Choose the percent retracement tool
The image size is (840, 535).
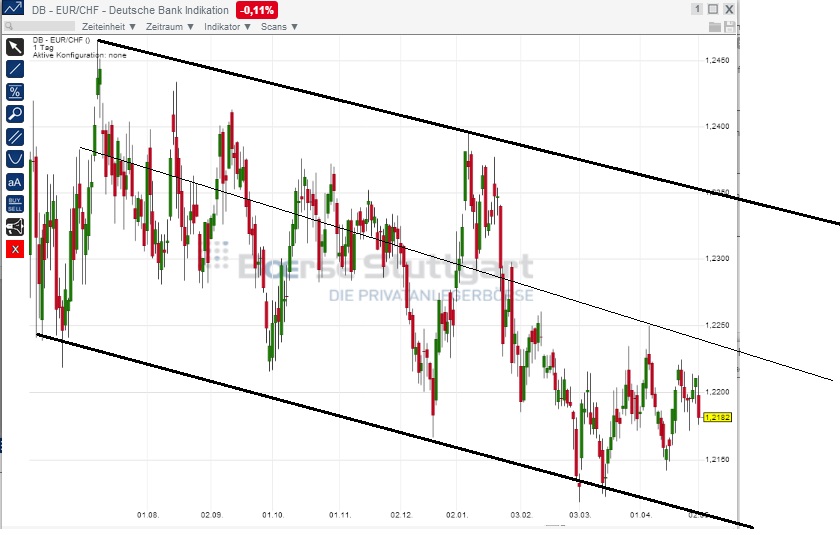[x=15, y=92]
